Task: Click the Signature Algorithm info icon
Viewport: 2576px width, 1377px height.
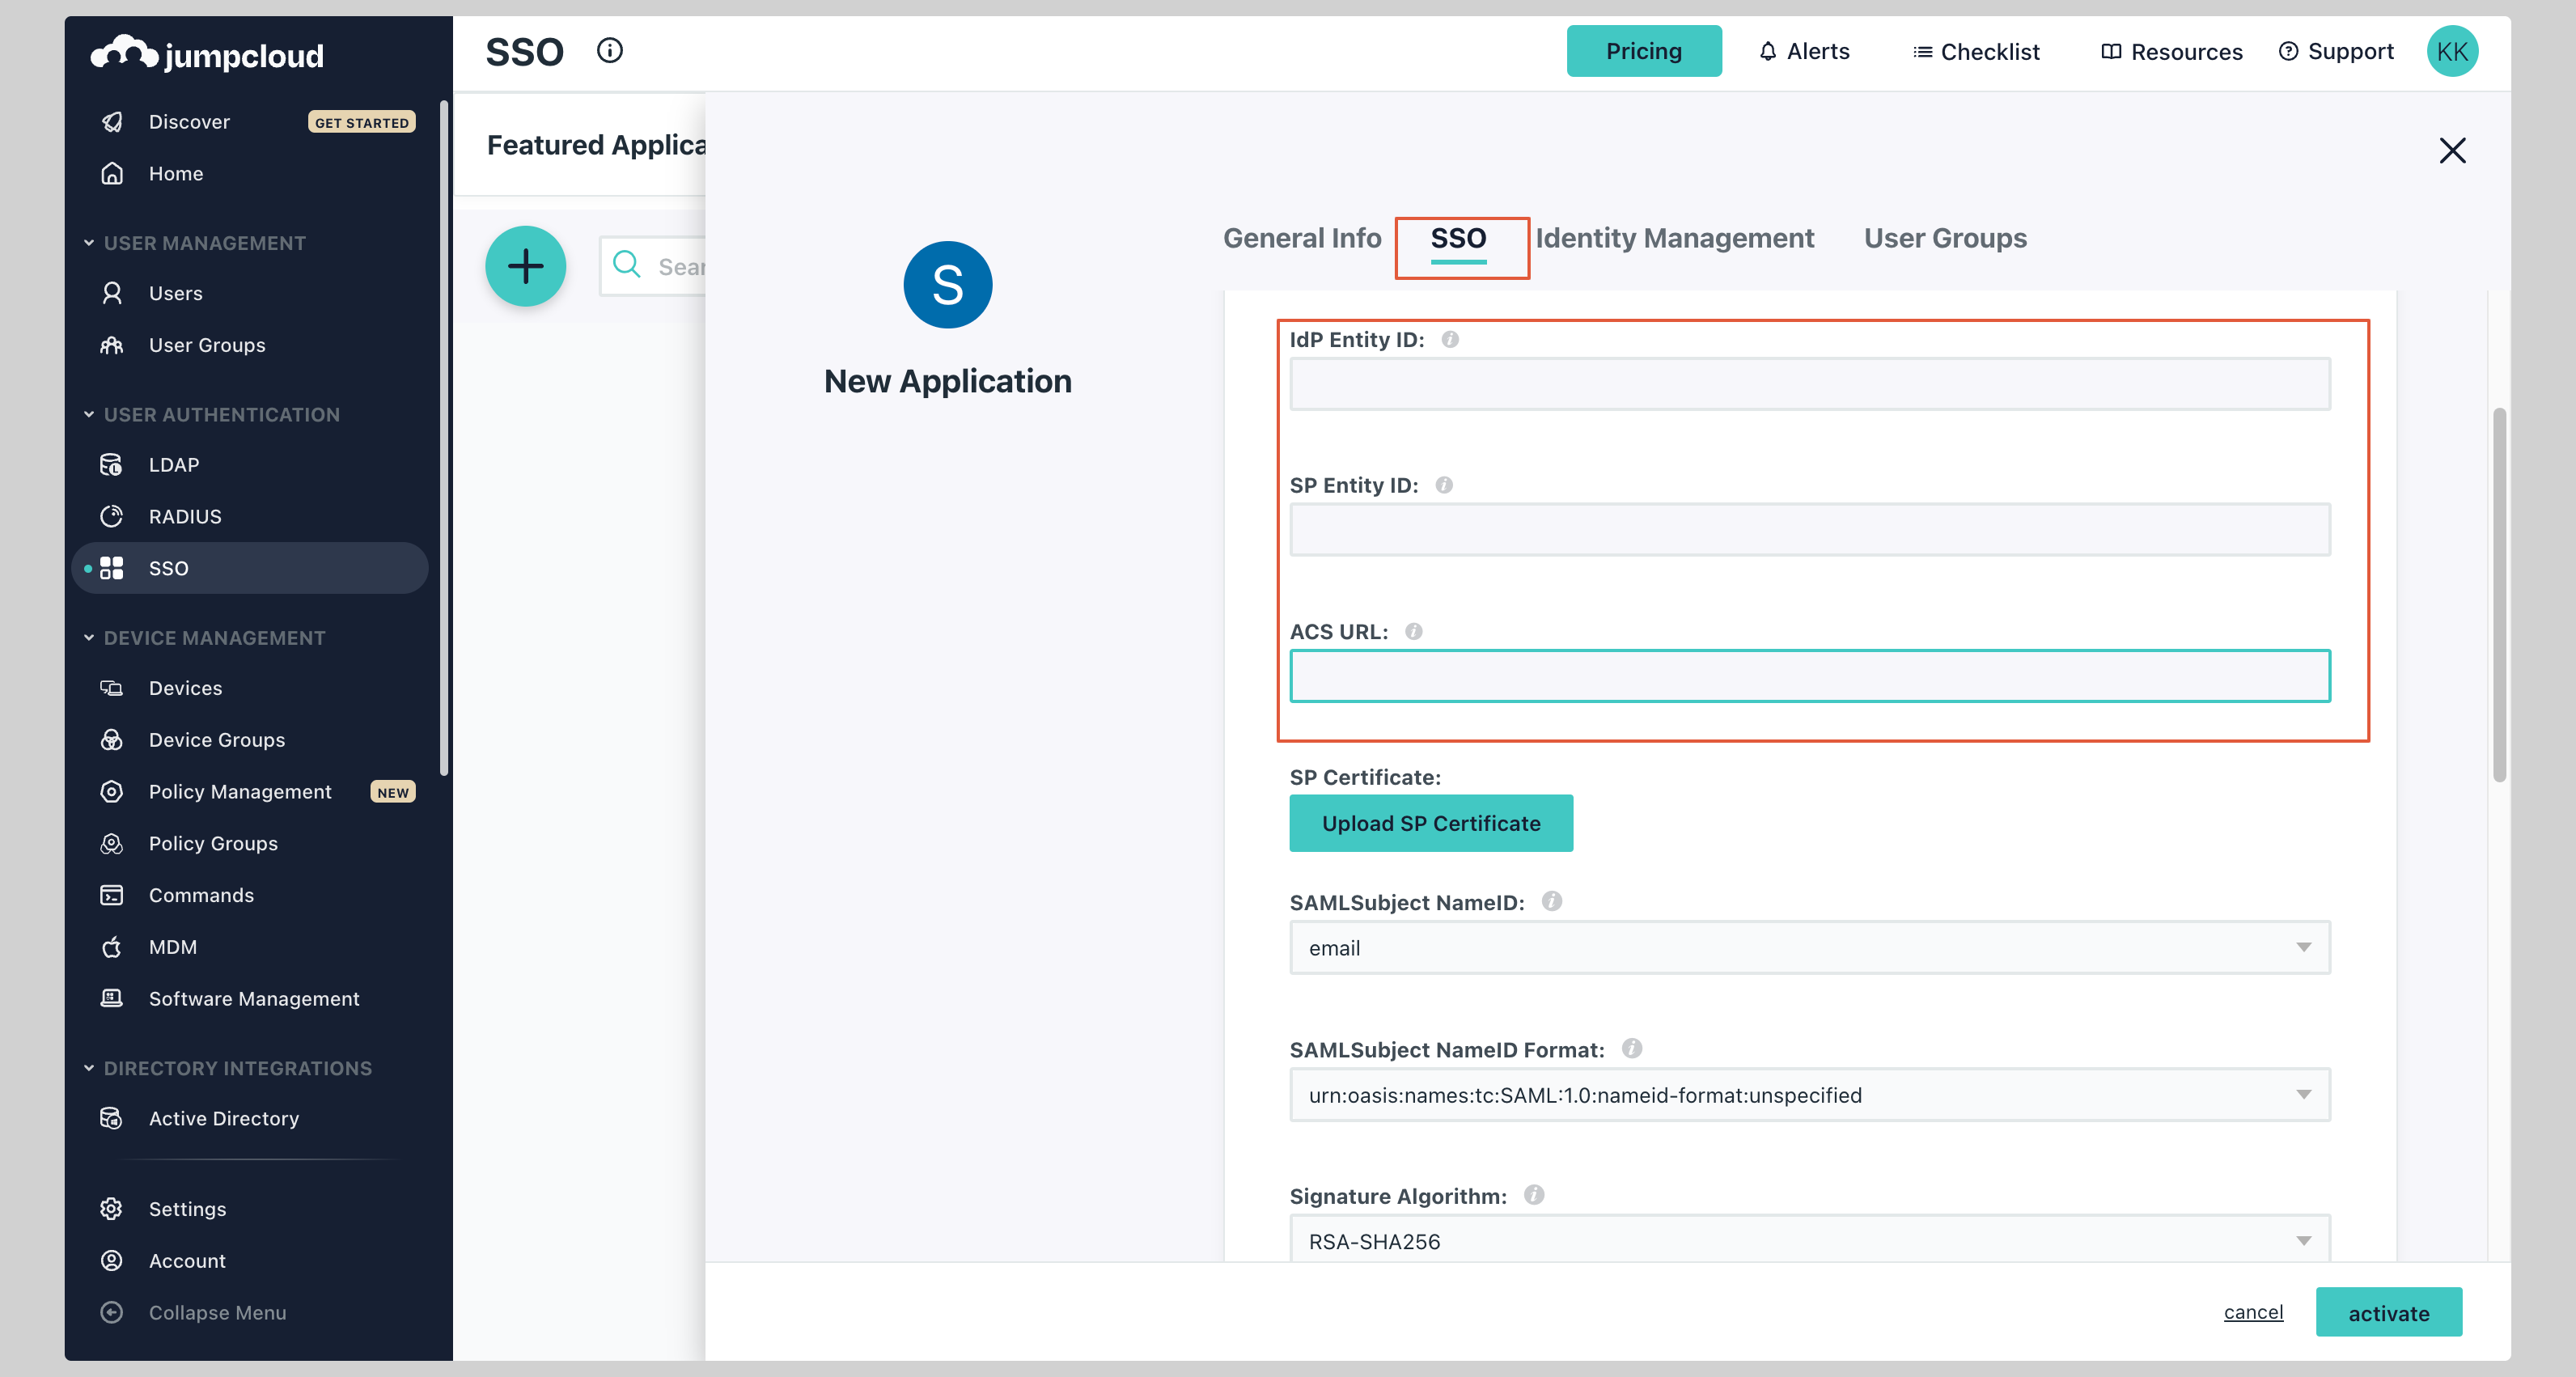Action: 1533,1194
